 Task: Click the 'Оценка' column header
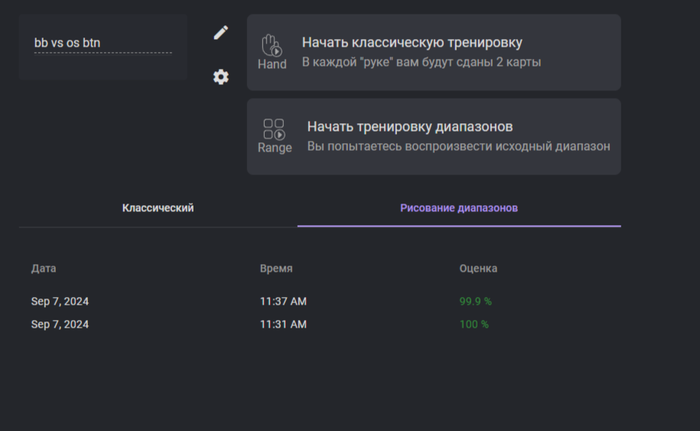[478, 269]
